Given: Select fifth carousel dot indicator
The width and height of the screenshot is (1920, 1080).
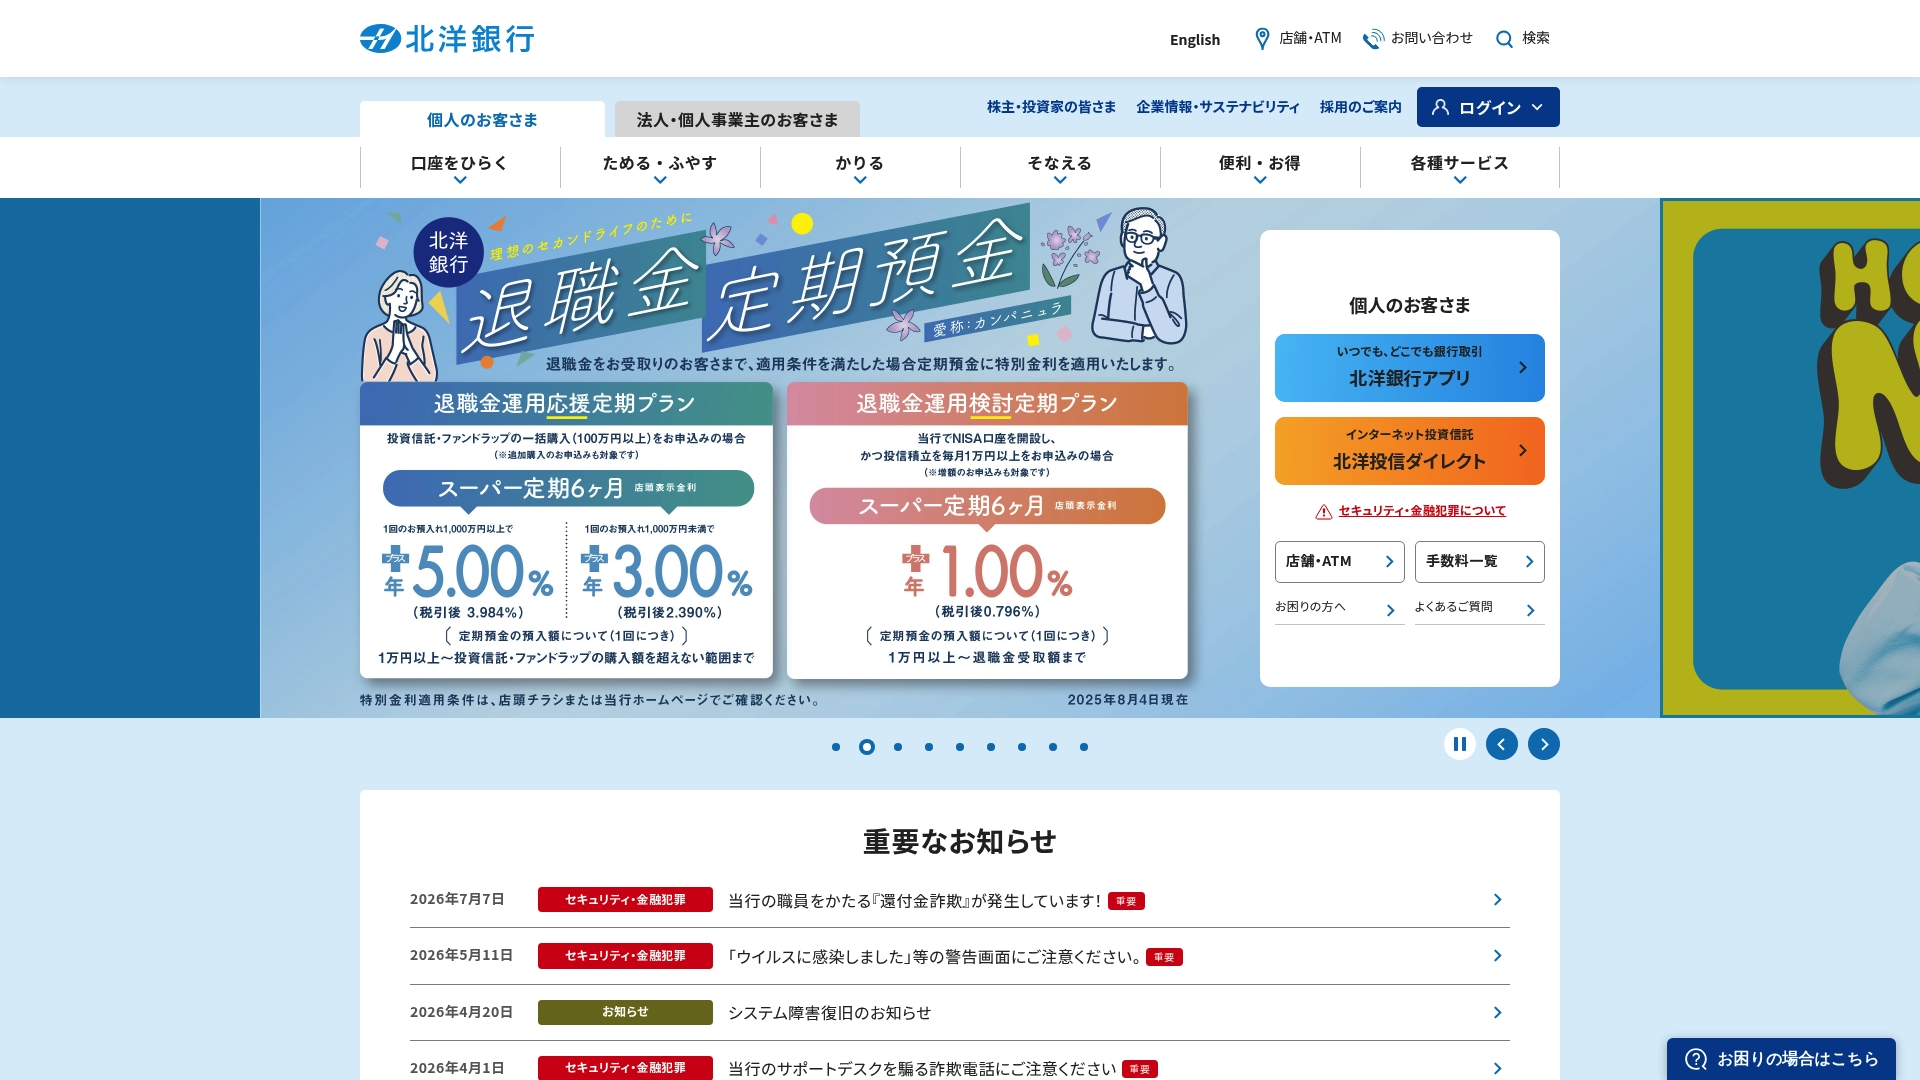Looking at the screenshot, I should 960,747.
